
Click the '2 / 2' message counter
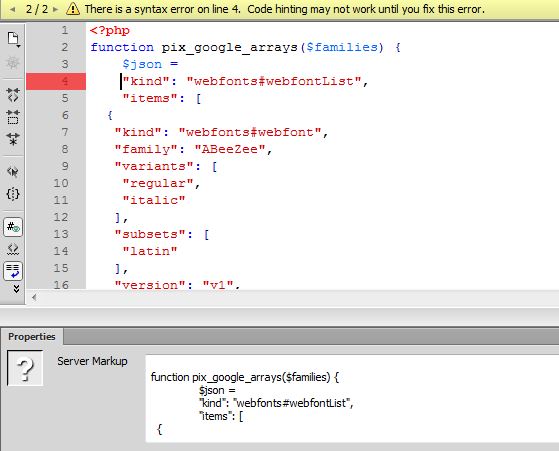click(x=37, y=9)
